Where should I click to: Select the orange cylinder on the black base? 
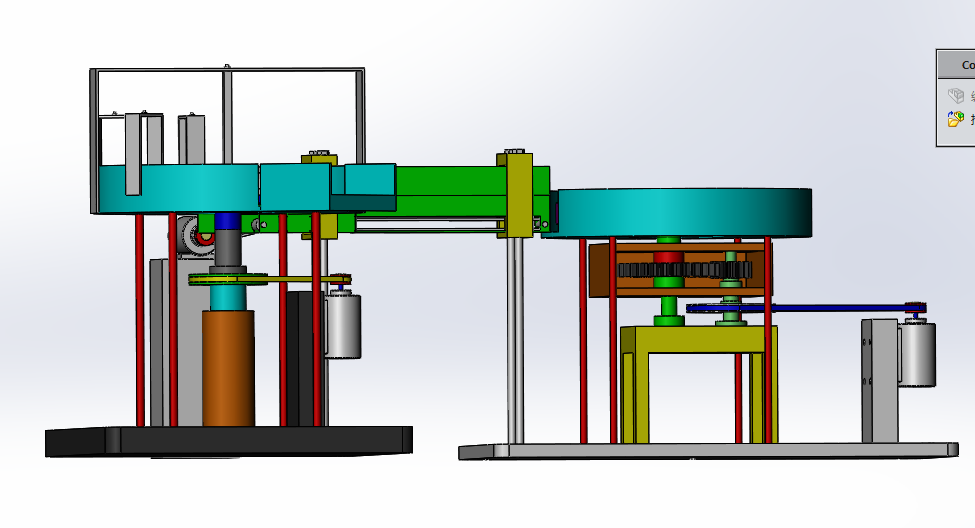(228, 368)
